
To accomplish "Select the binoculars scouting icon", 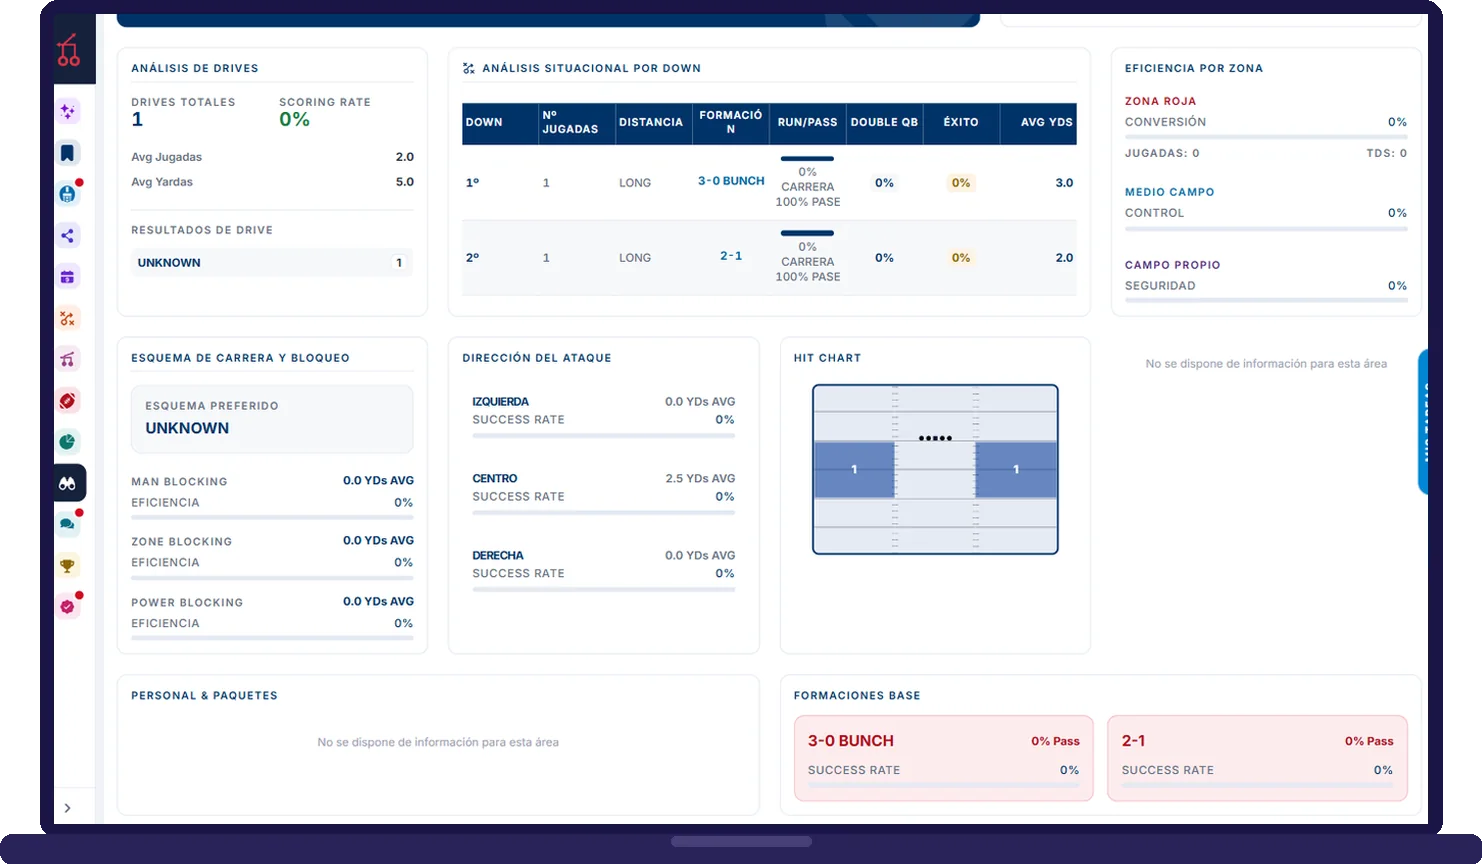I will click(x=67, y=483).
